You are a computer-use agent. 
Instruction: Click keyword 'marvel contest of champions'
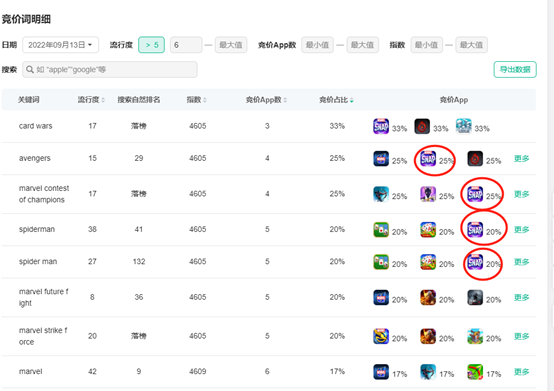tap(44, 194)
